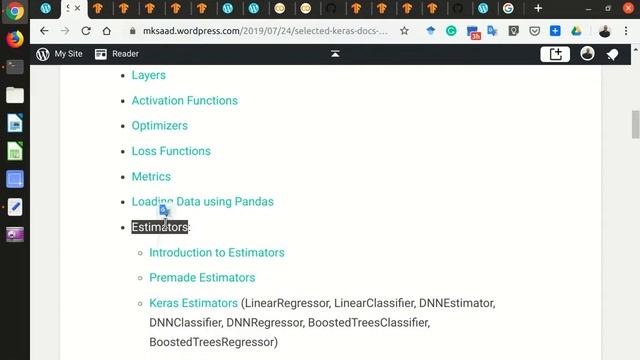Open the Pocket extension

click(534, 31)
